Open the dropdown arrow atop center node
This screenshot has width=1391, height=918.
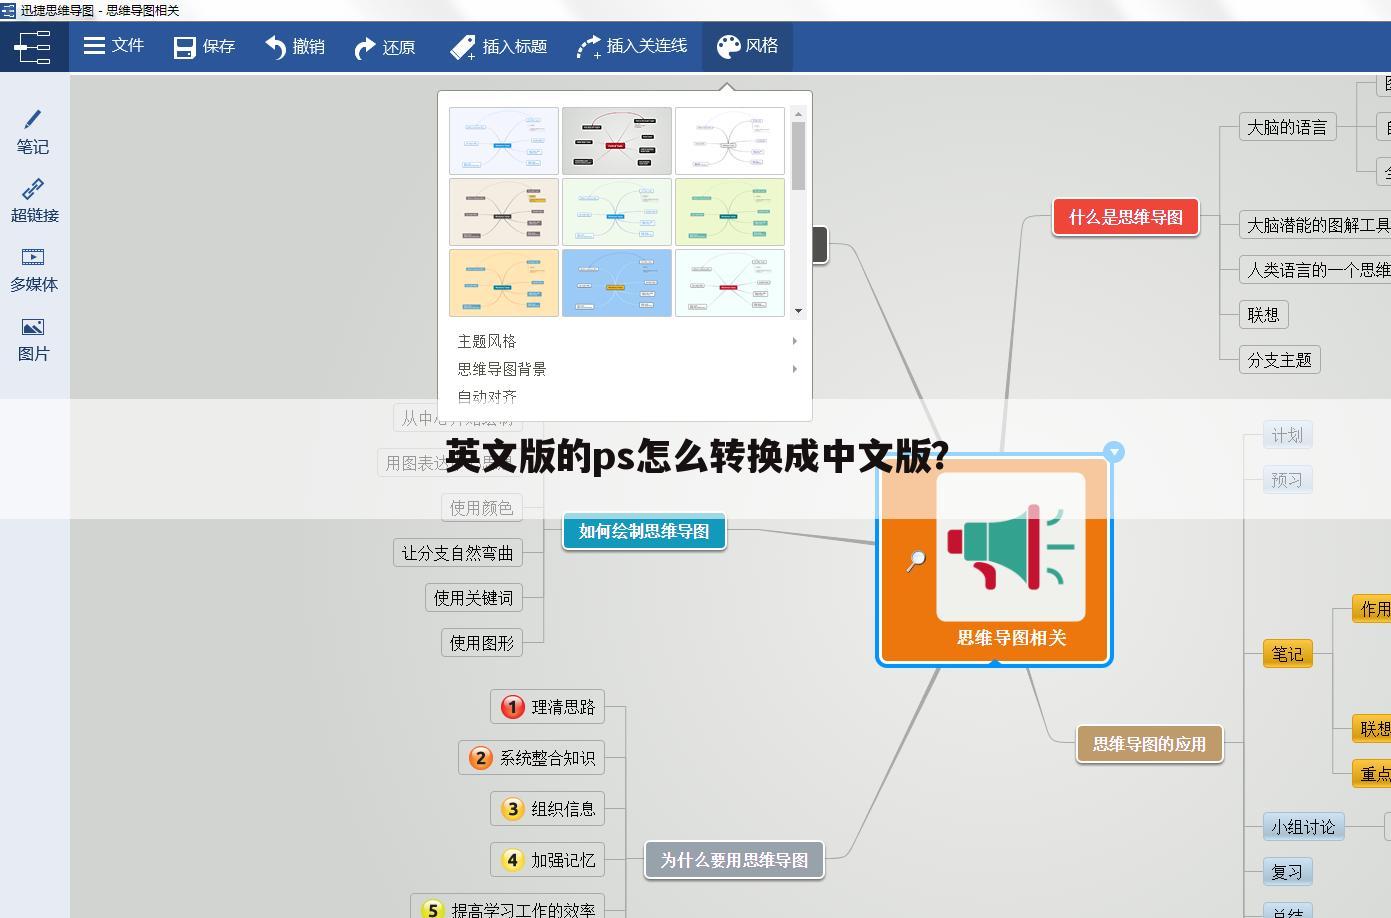click(x=1114, y=452)
